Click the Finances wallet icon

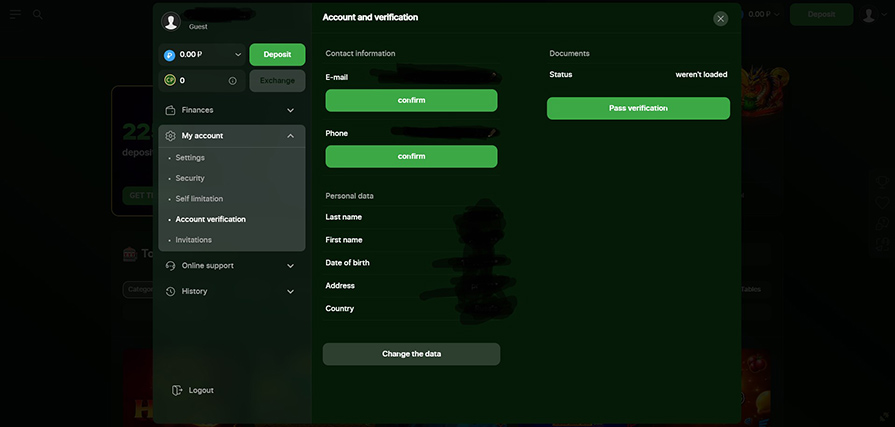(x=171, y=110)
